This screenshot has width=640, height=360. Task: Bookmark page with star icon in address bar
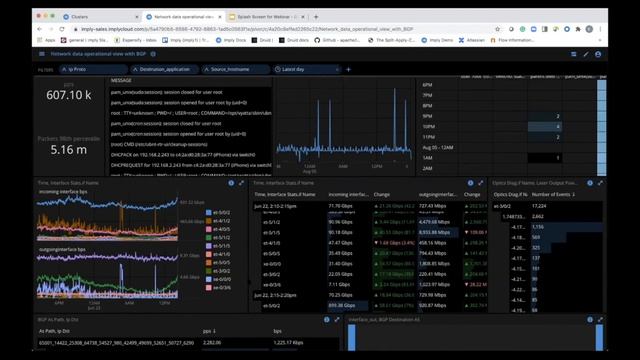tap(497, 29)
